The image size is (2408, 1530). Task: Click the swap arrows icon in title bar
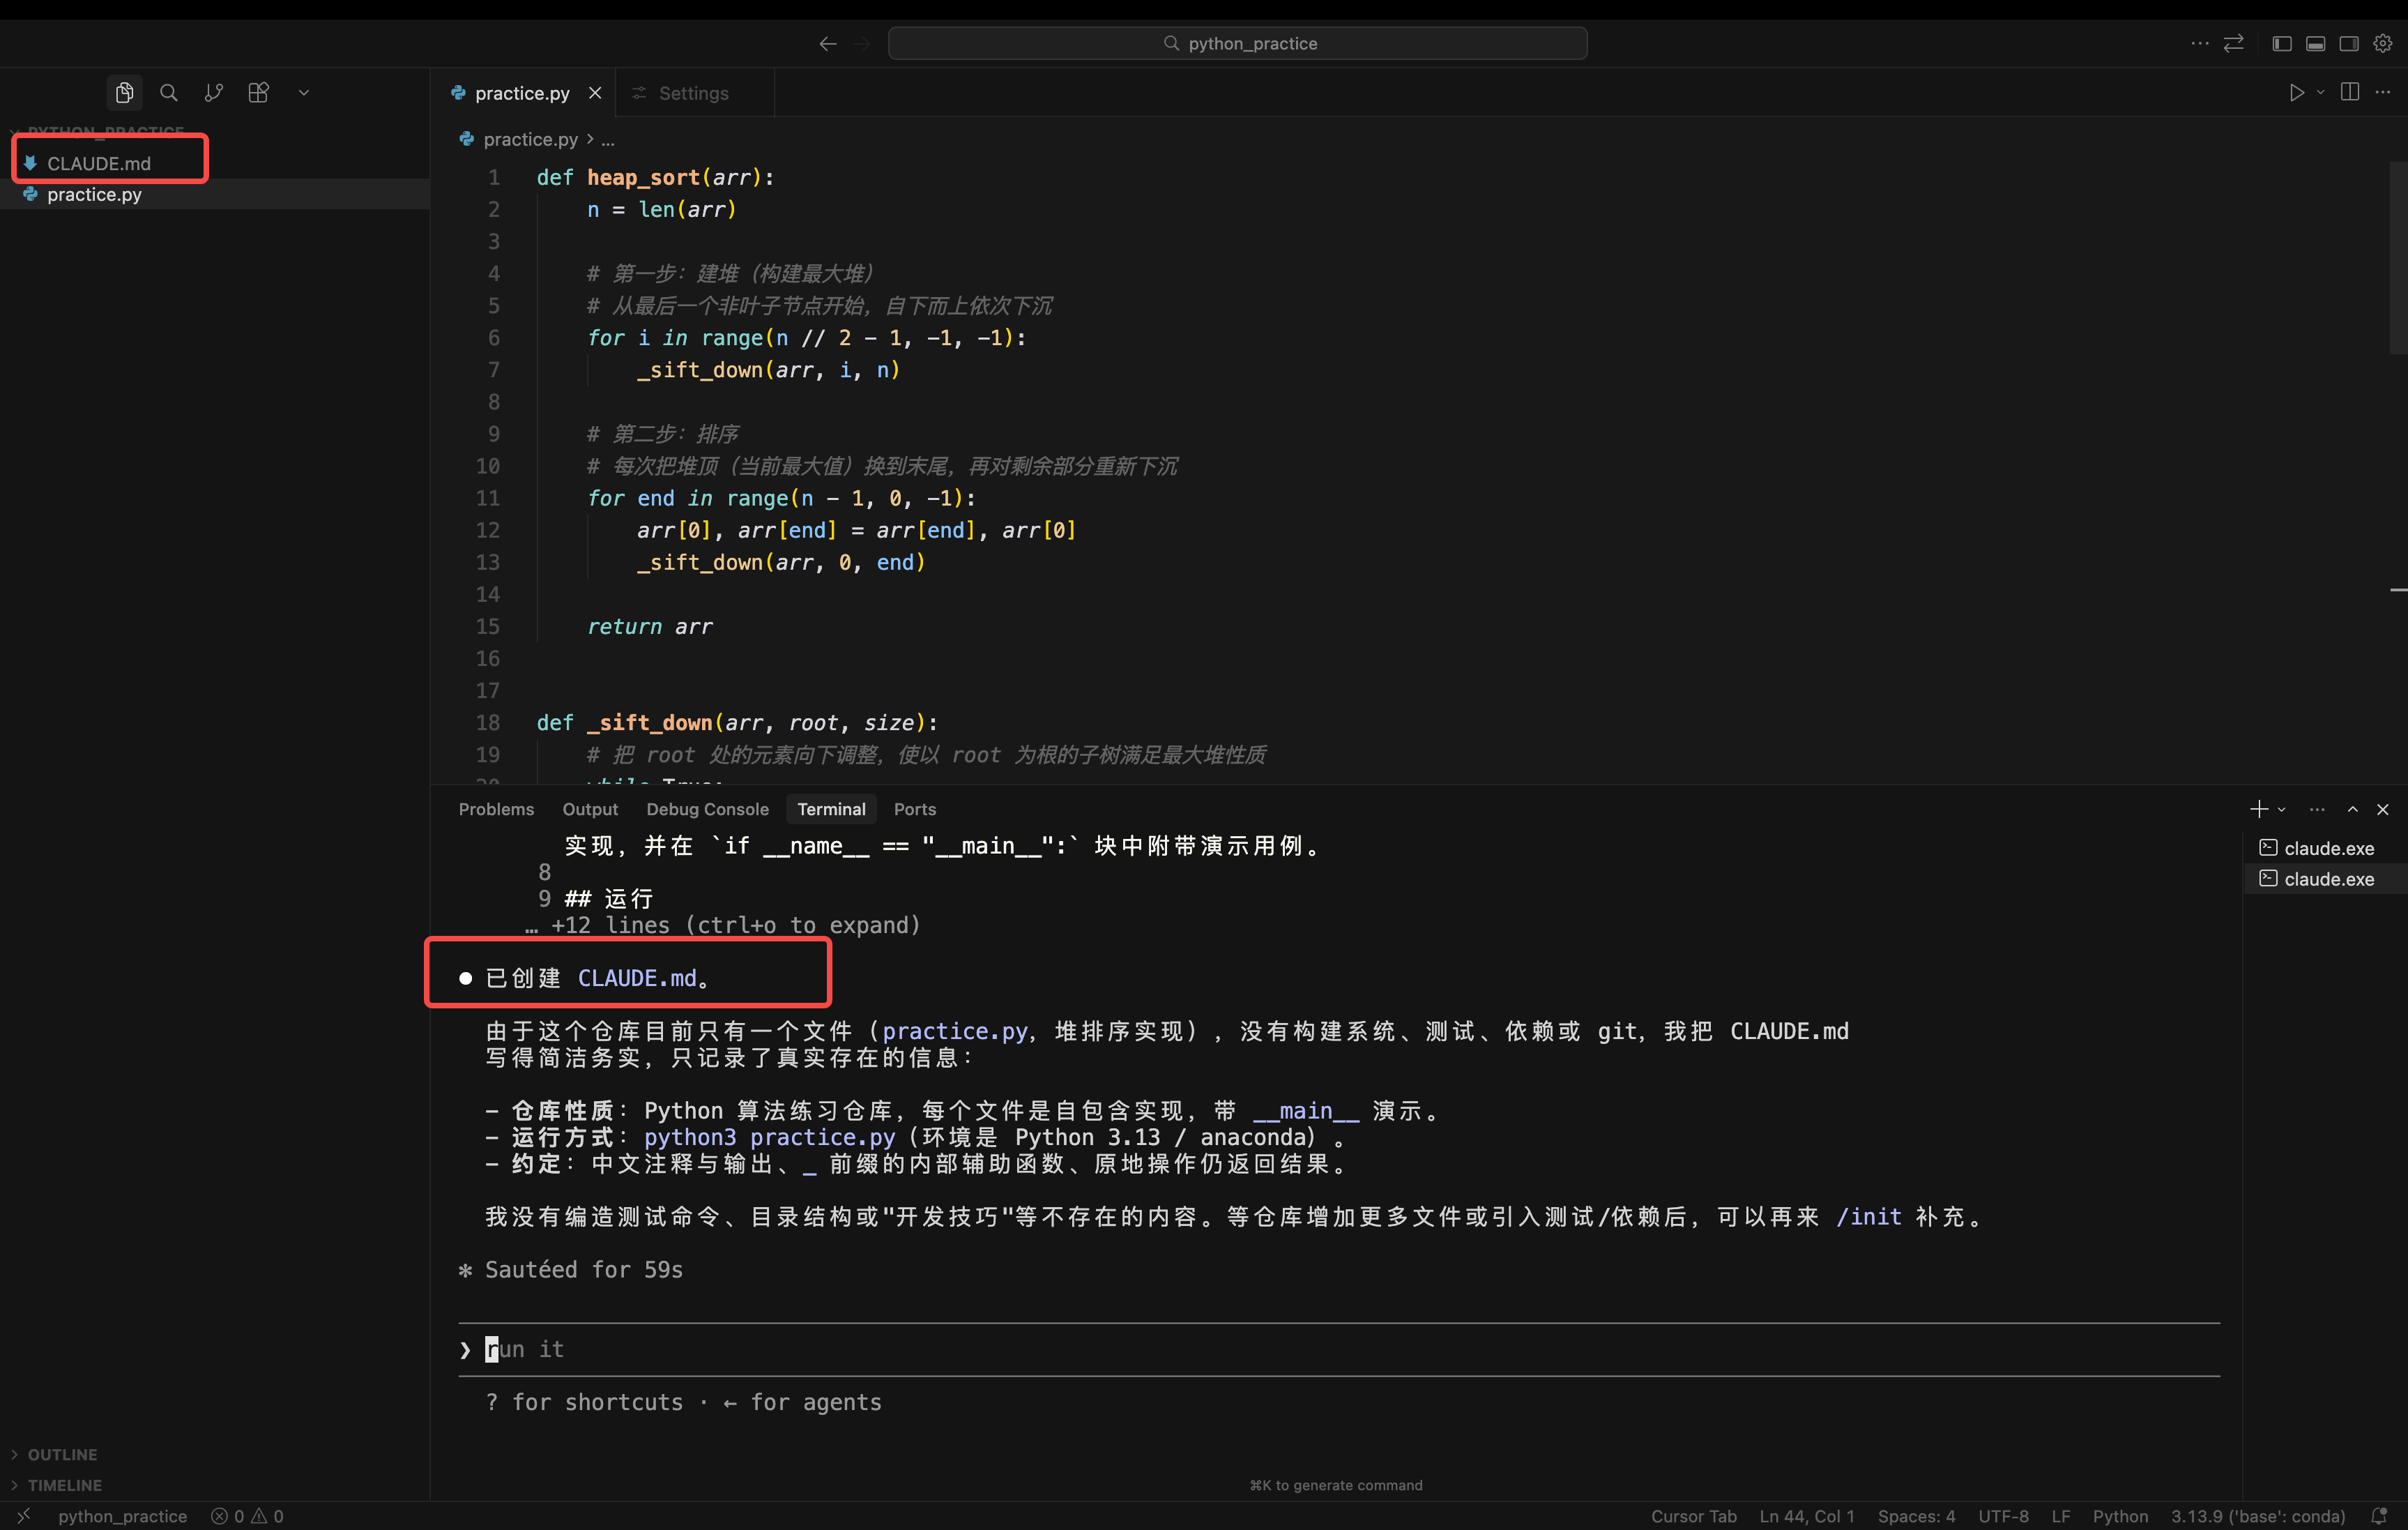pos(2233,44)
